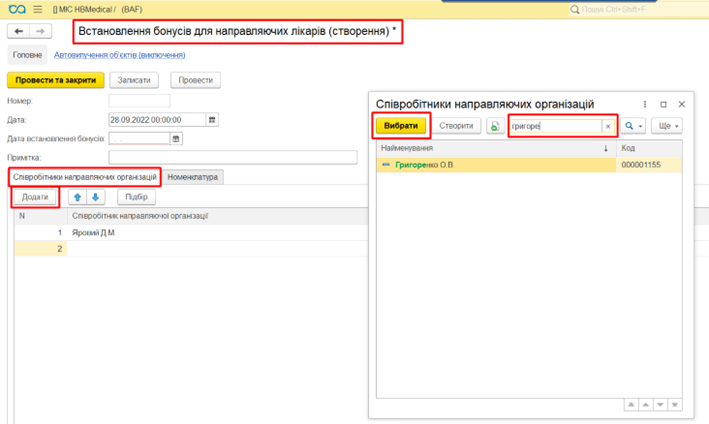Viewport: 709px width, 424px height.
Task: Move row up with blue arrow
Action: tap(76, 197)
